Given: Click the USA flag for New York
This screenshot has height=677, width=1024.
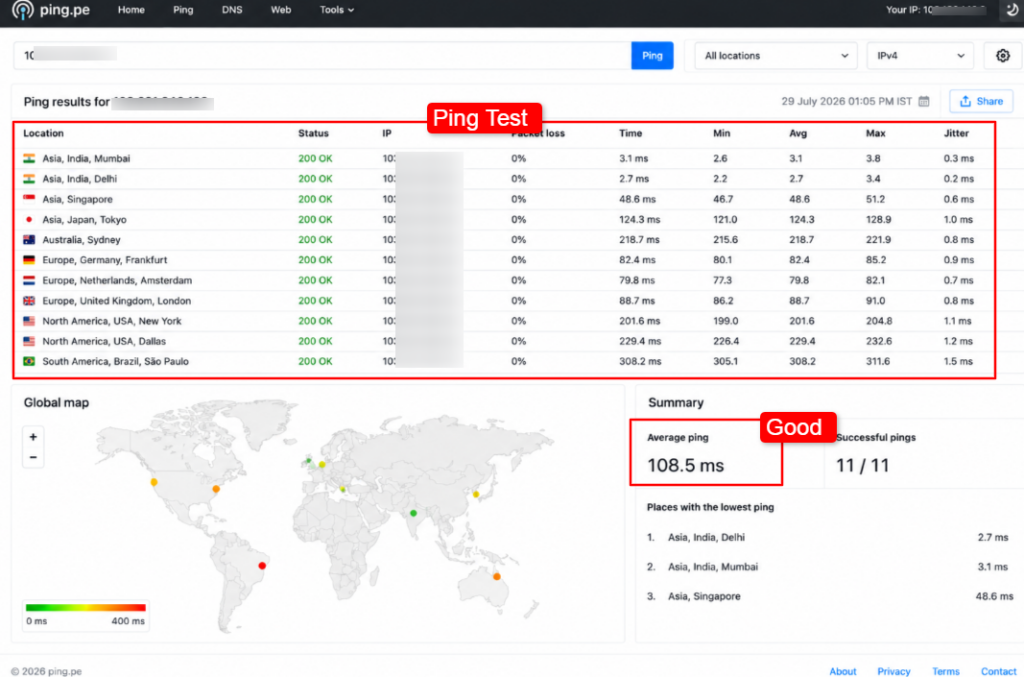Looking at the screenshot, I should (x=29, y=321).
